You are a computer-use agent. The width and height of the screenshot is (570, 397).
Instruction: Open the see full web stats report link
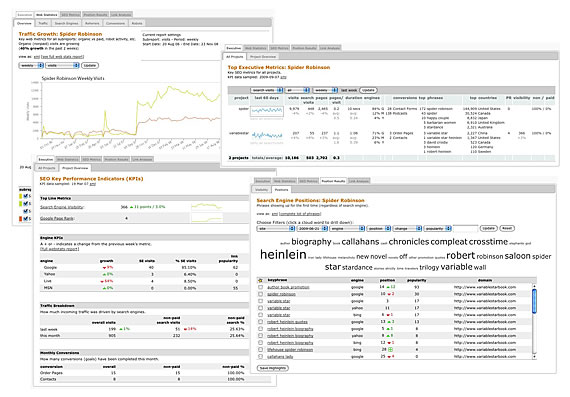click(63, 57)
